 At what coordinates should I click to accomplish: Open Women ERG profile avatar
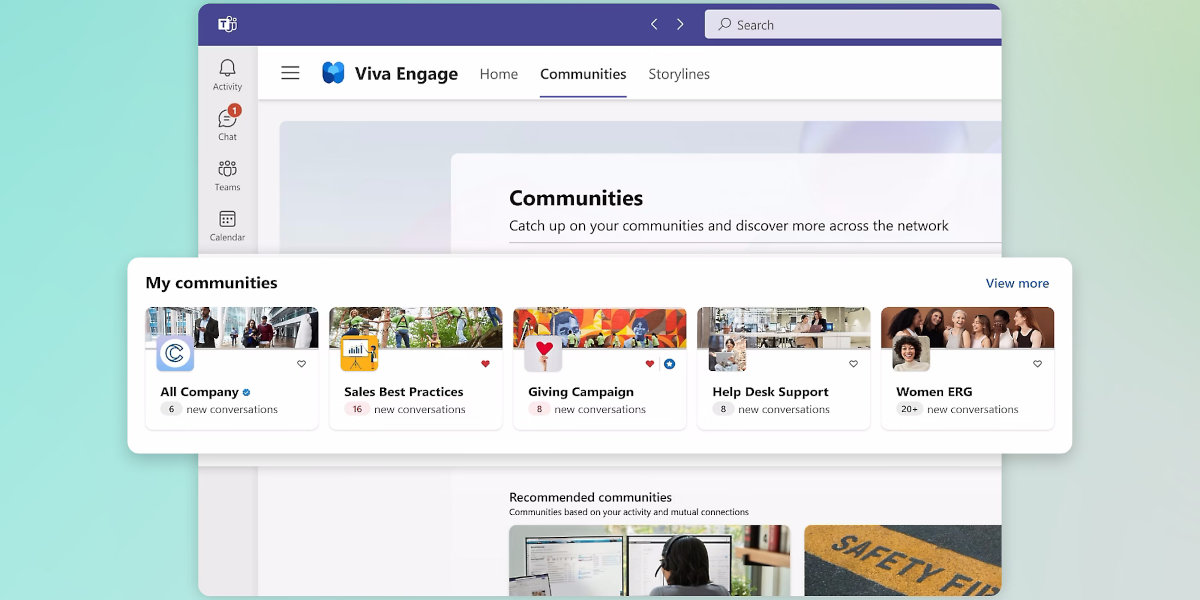(911, 353)
